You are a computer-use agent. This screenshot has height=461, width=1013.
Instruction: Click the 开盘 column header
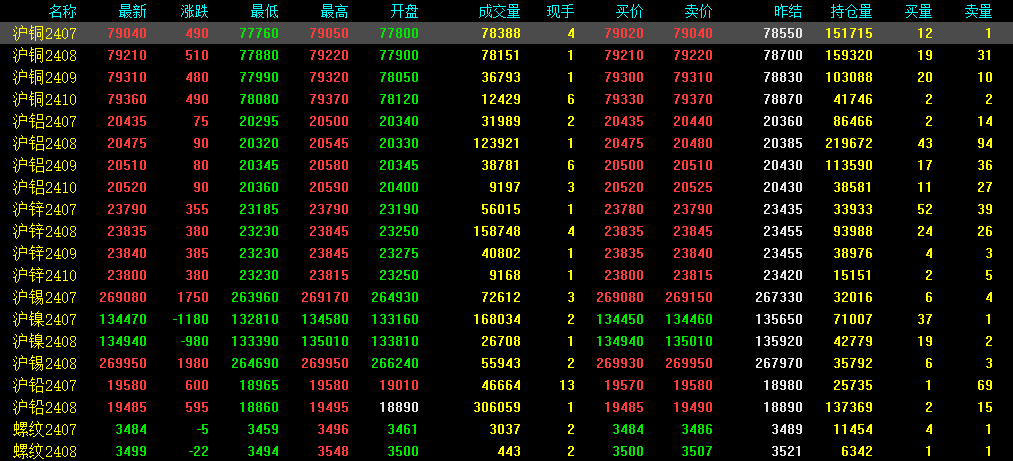pyautogui.click(x=404, y=11)
